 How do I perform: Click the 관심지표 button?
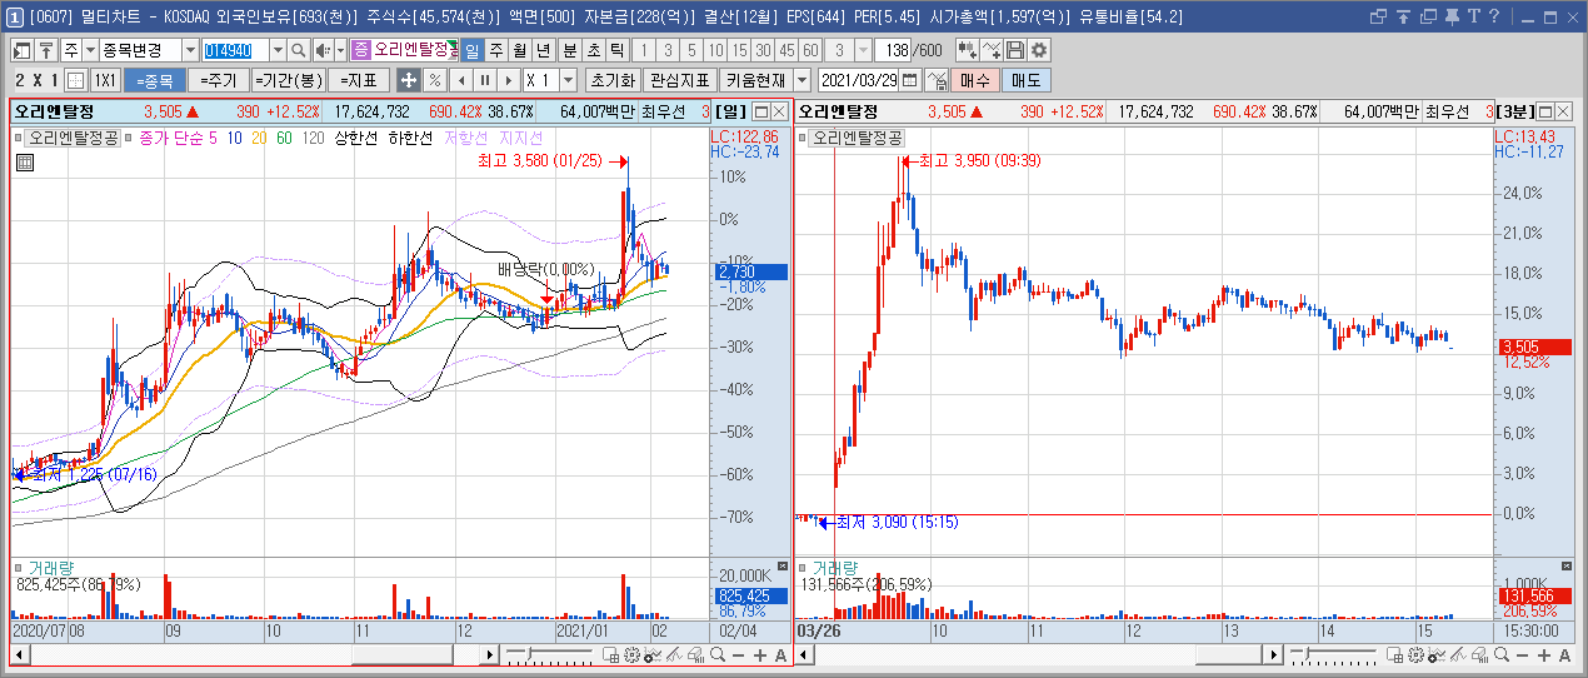[x=679, y=80]
